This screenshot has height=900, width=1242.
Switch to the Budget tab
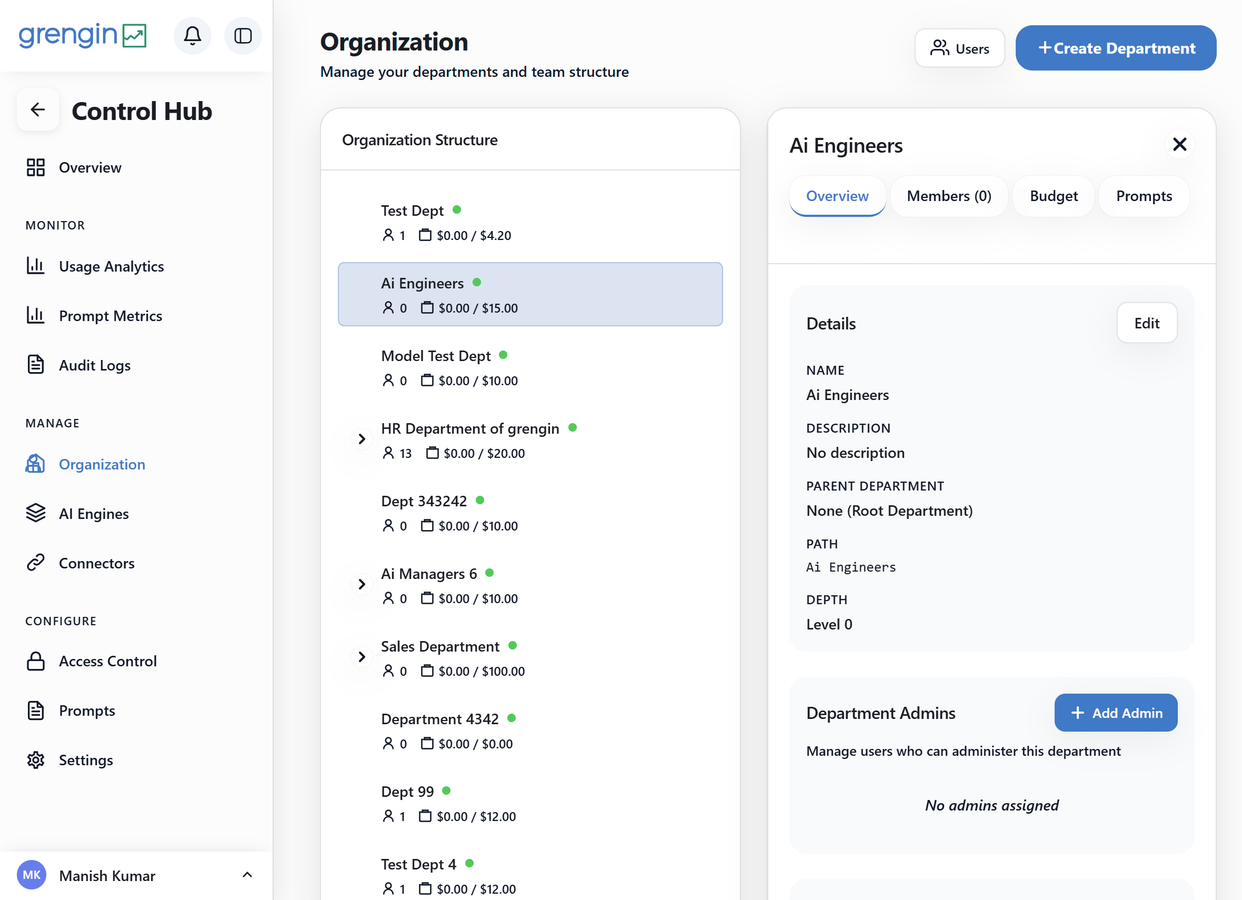[1054, 196]
